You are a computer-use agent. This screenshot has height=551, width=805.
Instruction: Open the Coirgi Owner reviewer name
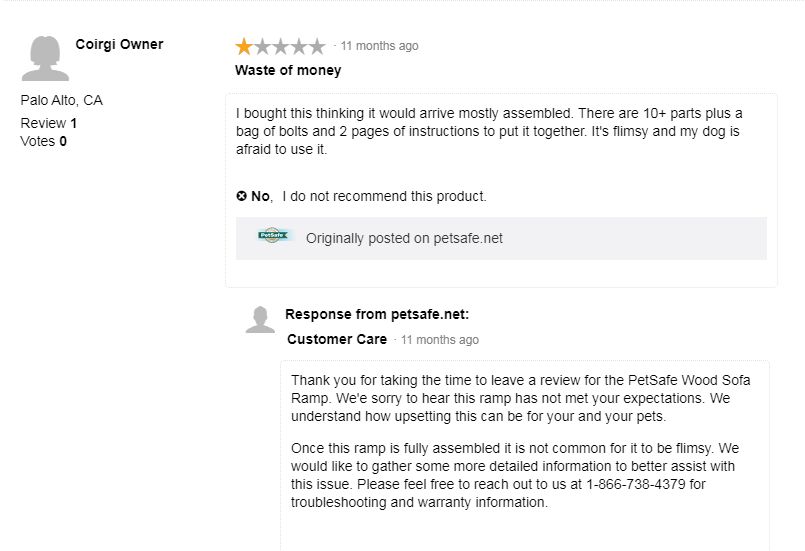click(x=119, y=45)
